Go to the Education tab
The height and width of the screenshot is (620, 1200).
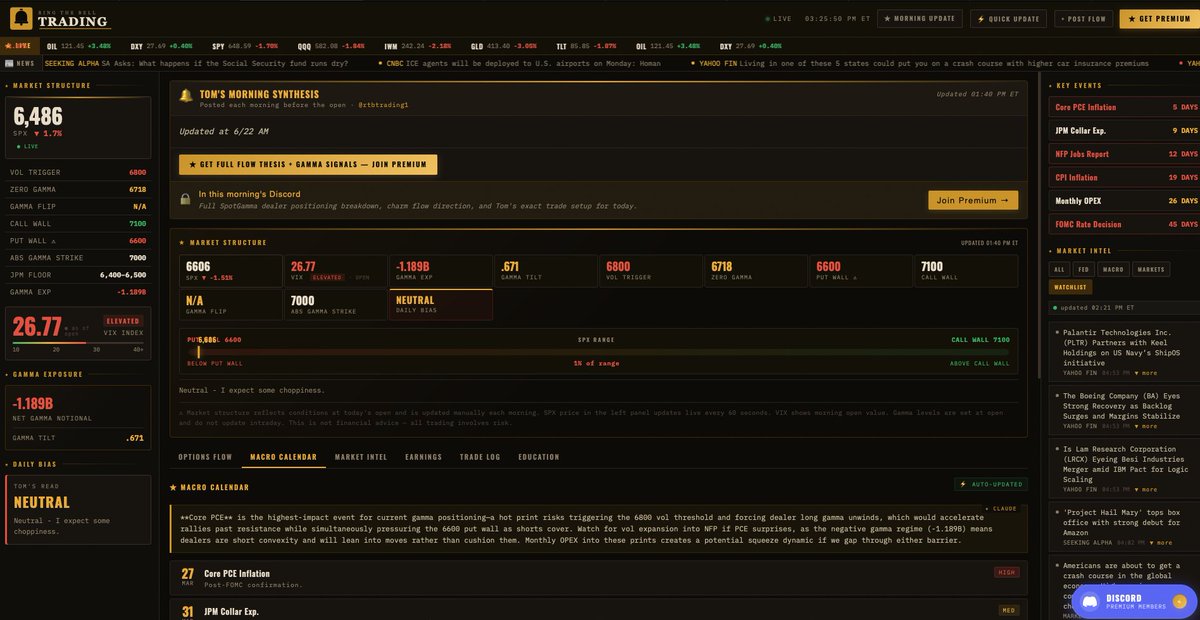(x=539, y=457)
